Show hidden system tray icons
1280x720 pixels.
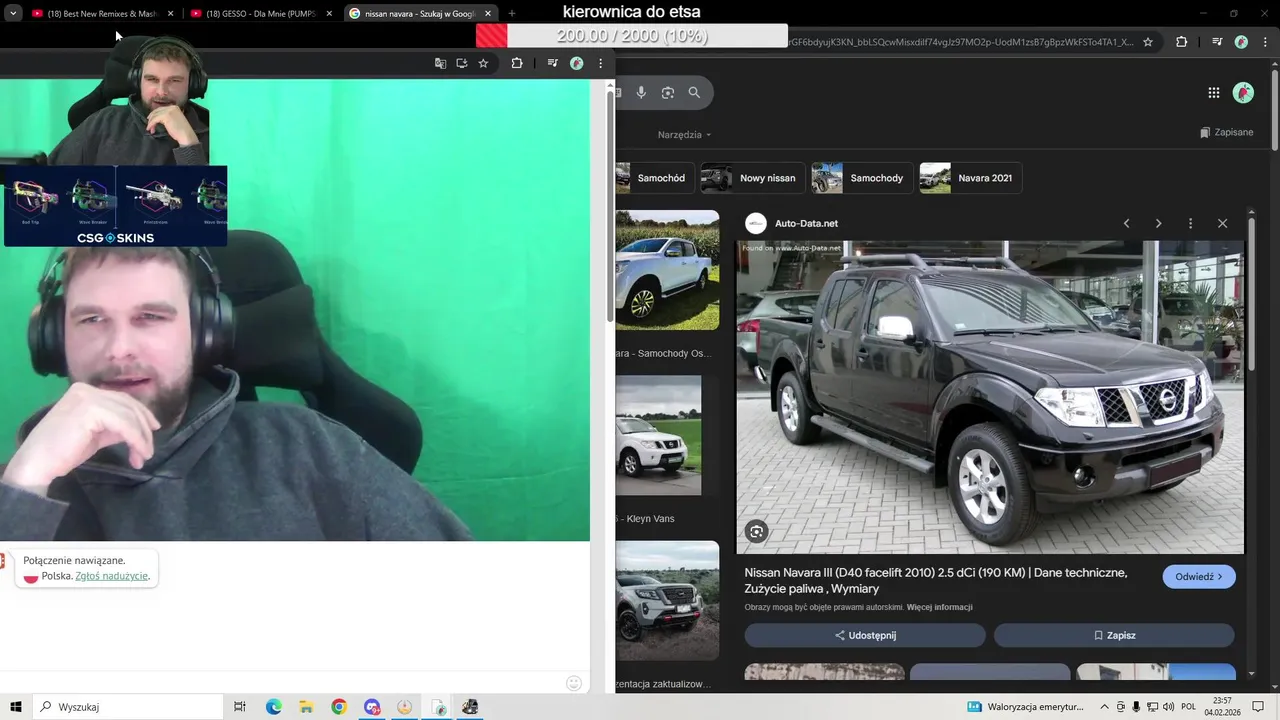1104,707
